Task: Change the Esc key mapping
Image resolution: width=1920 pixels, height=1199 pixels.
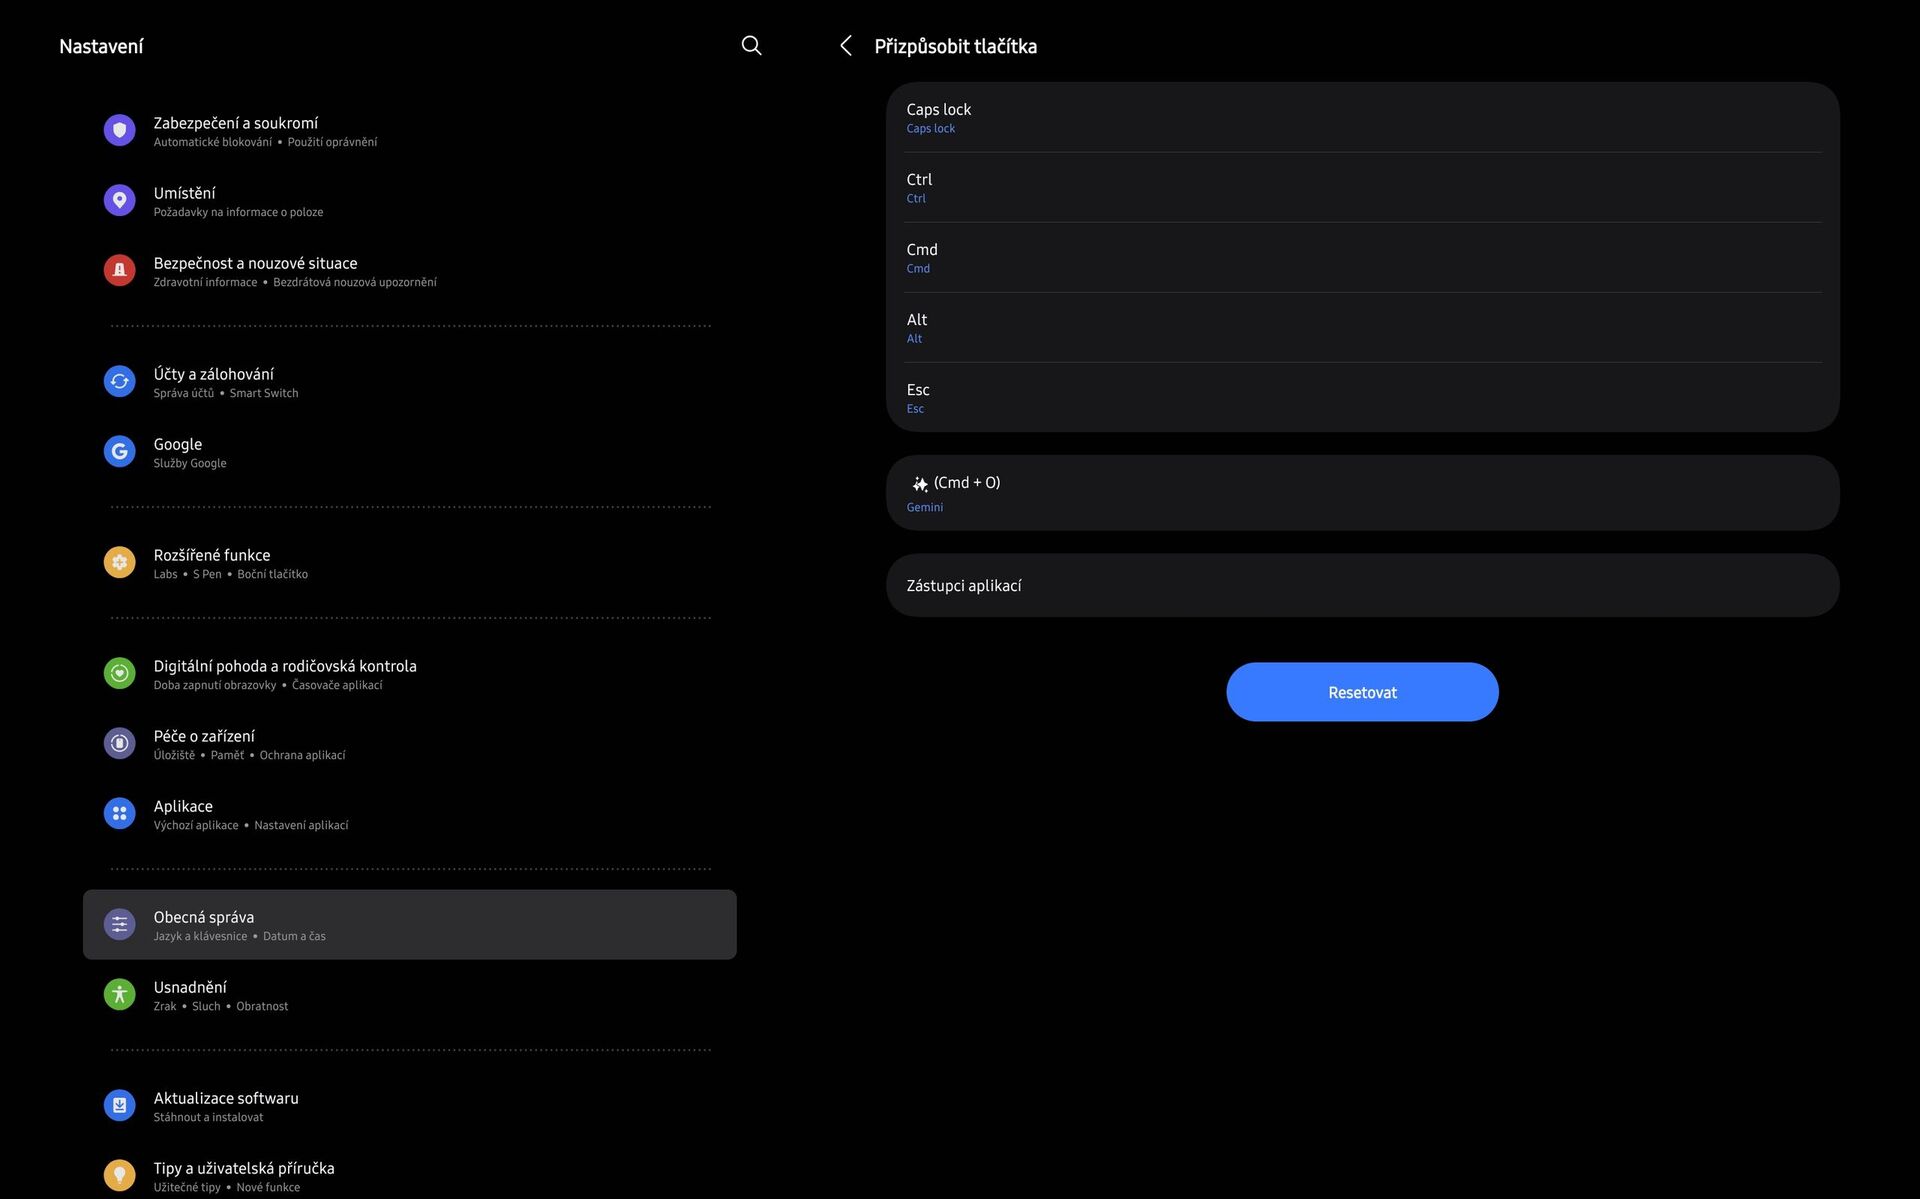Action: 1362,398
